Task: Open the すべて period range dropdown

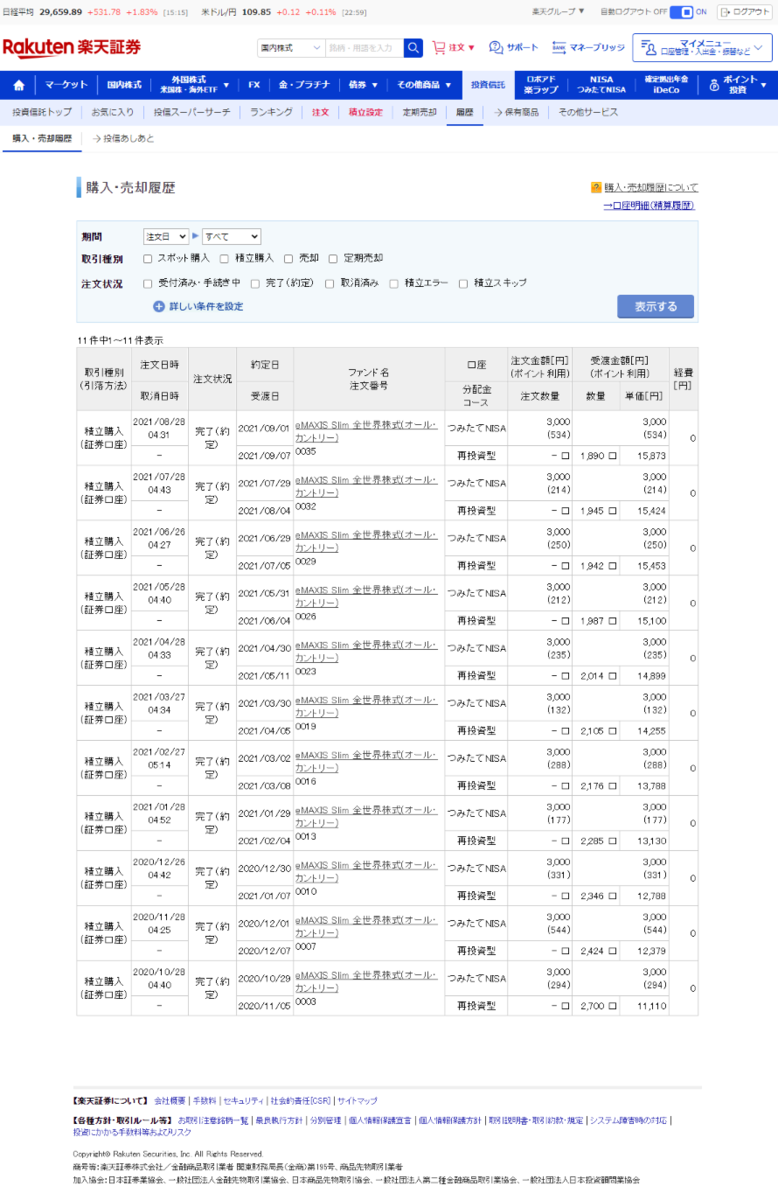Action: pos(231,237)
